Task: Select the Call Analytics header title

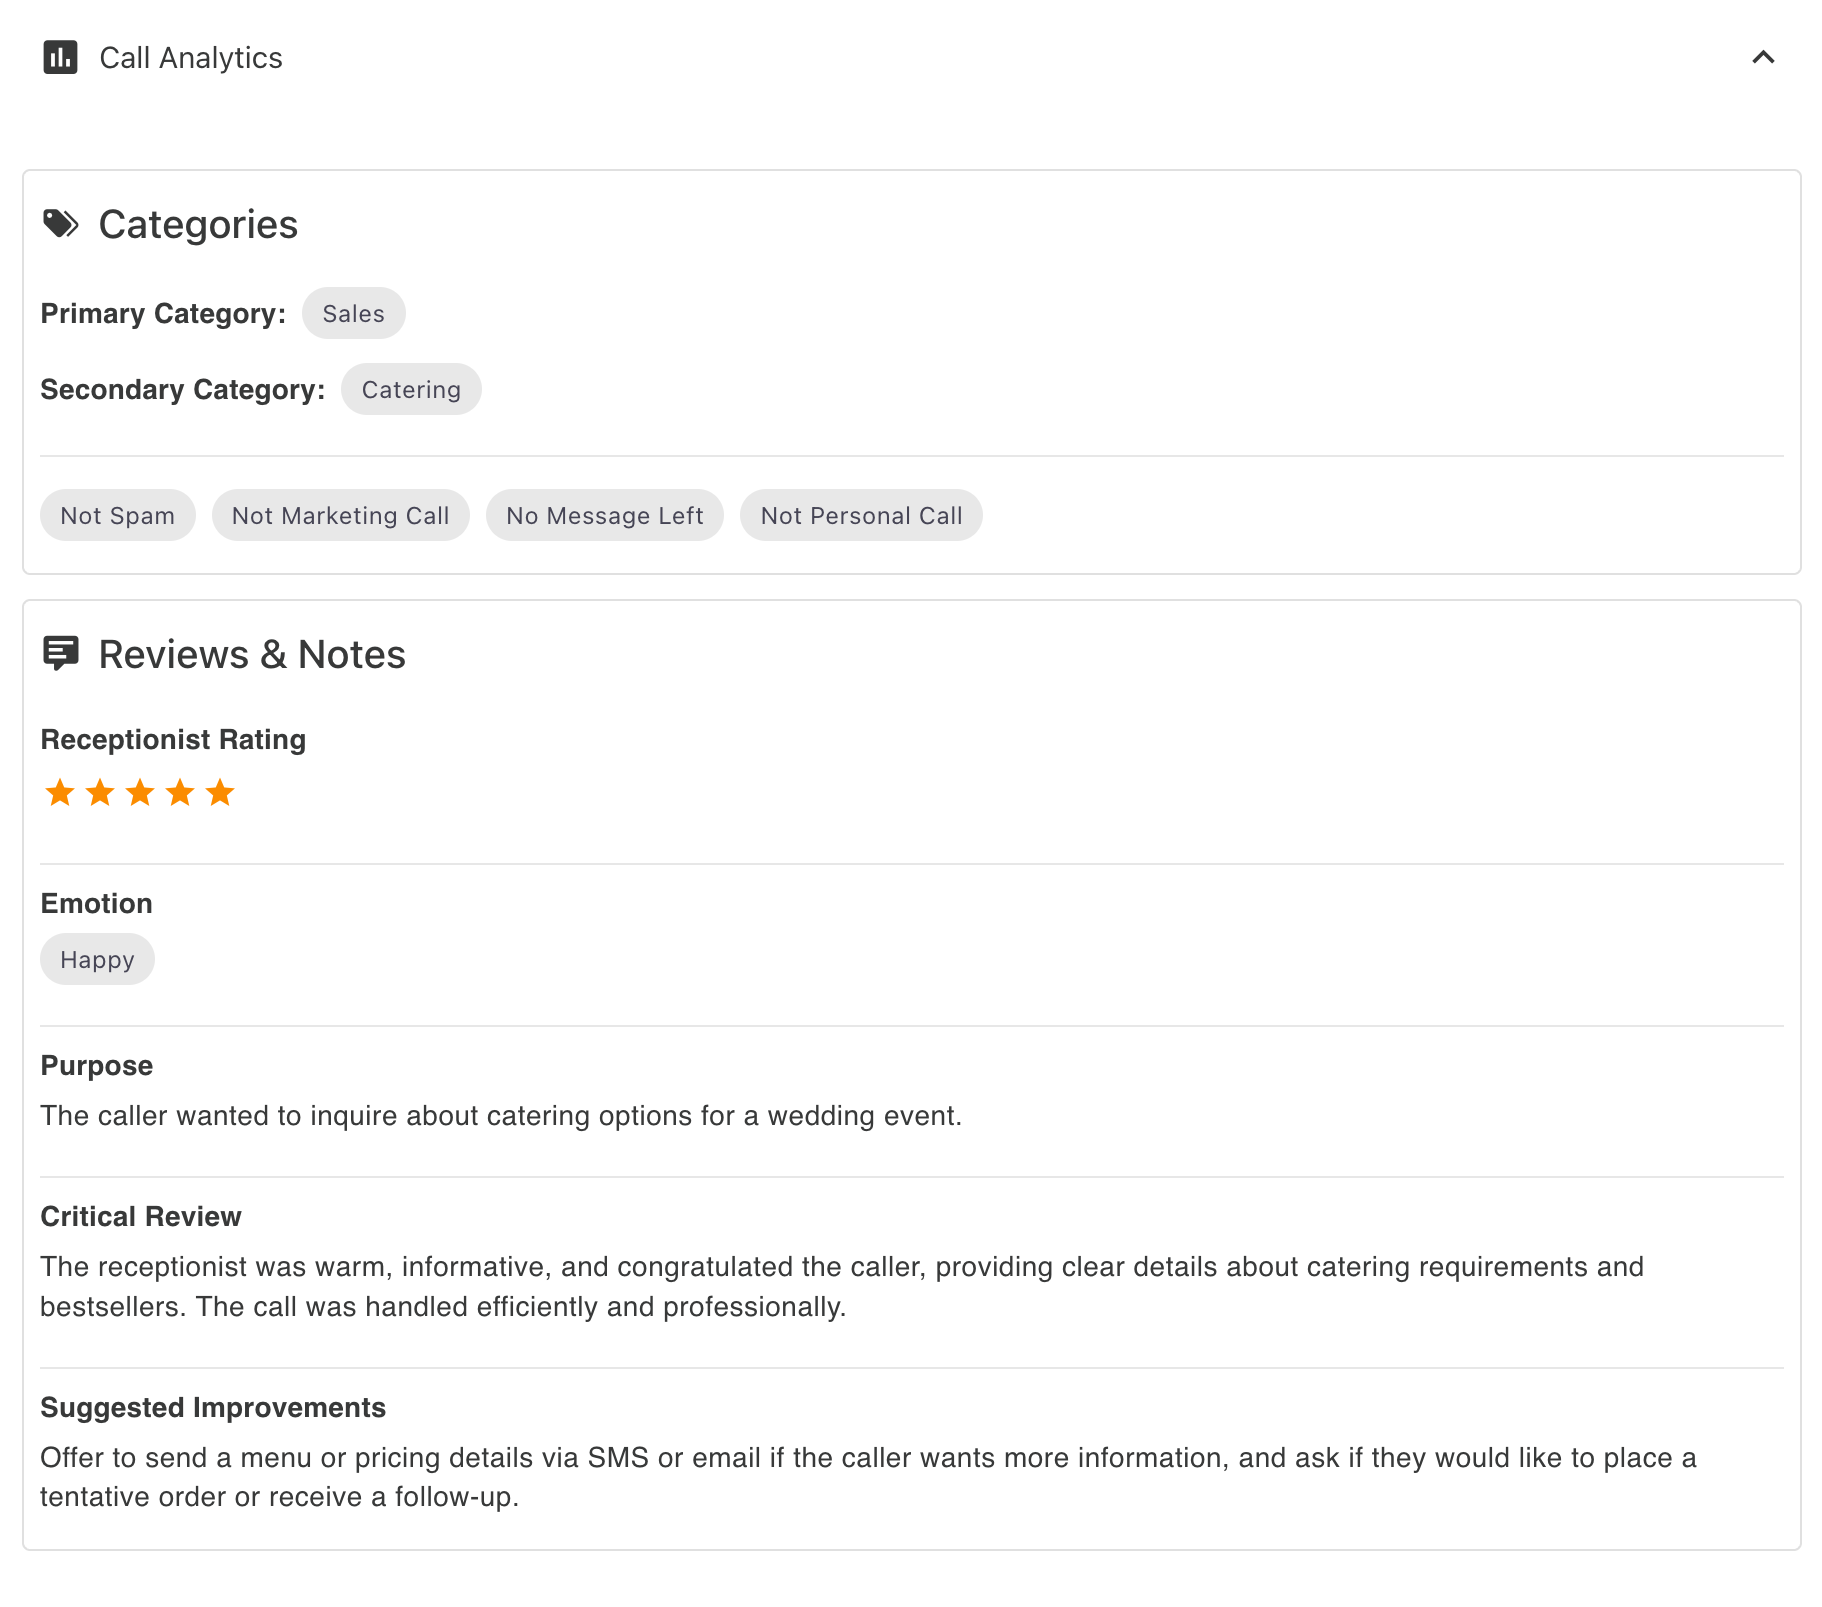Action: pos(190,58)
